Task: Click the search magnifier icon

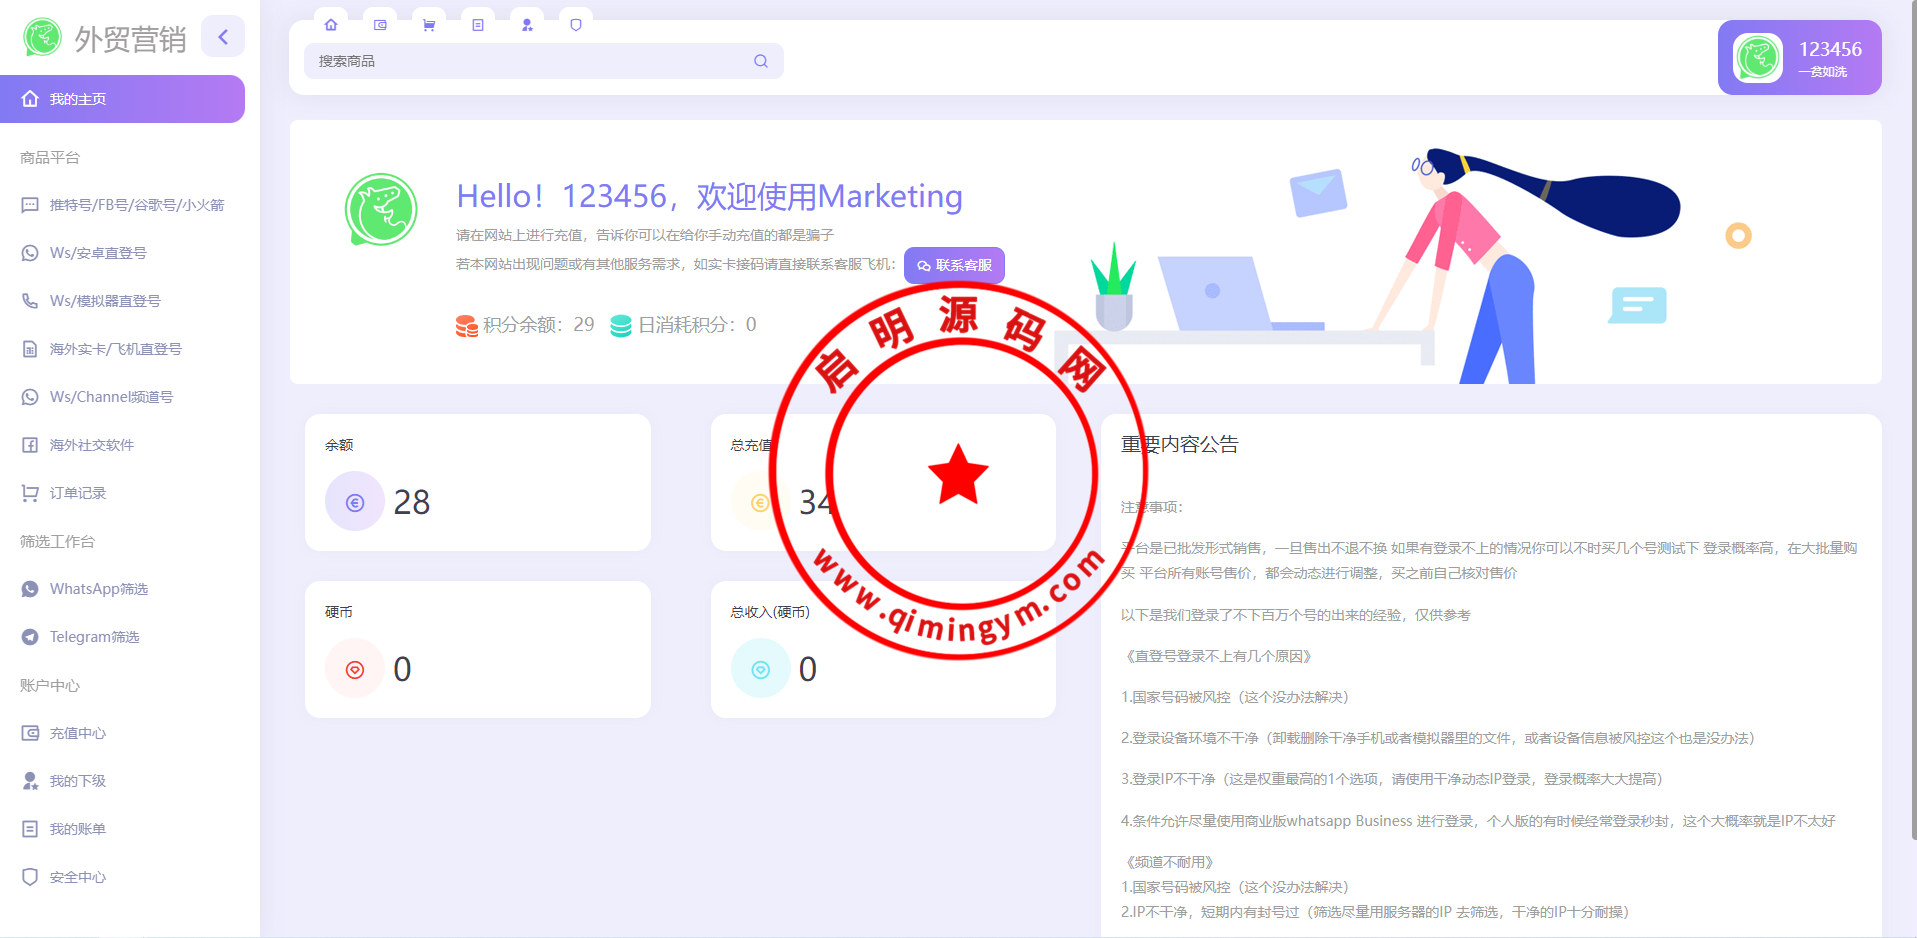Action: coord(761,61)
